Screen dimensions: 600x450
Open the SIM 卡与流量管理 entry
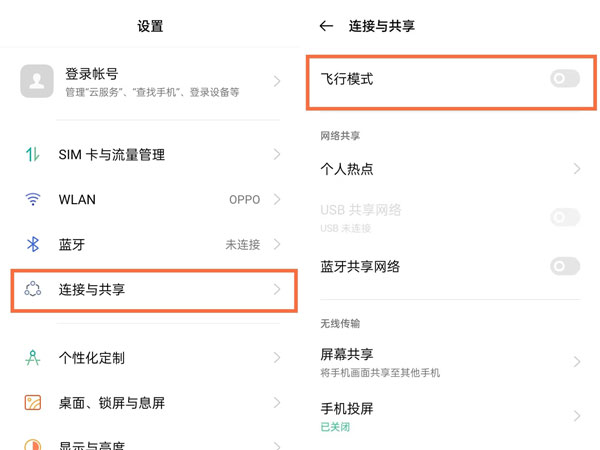coord(111,155)
